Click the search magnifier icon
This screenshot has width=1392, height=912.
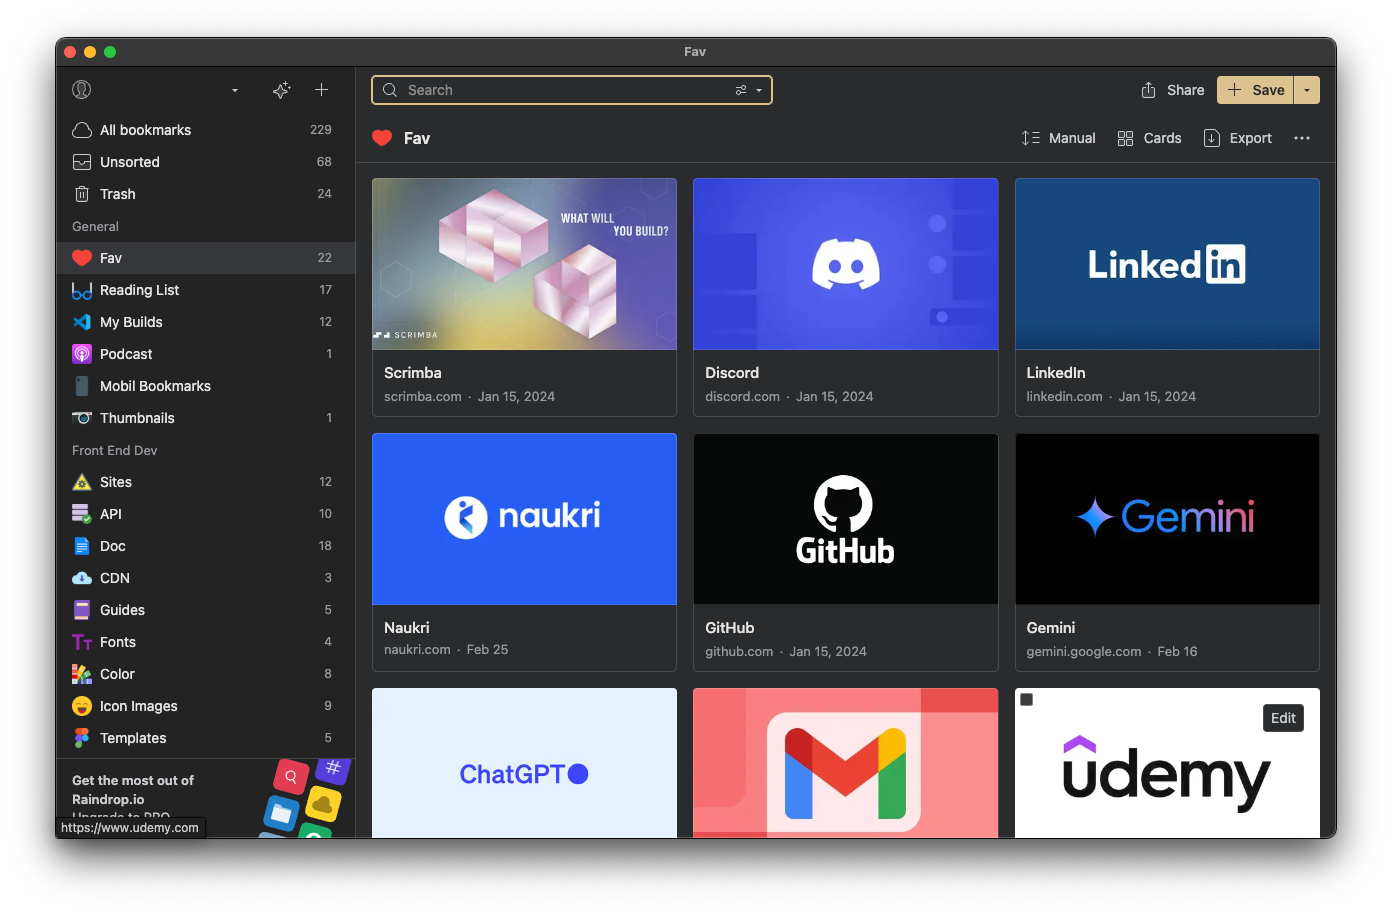pyautogui.click(x=390, y=90)
